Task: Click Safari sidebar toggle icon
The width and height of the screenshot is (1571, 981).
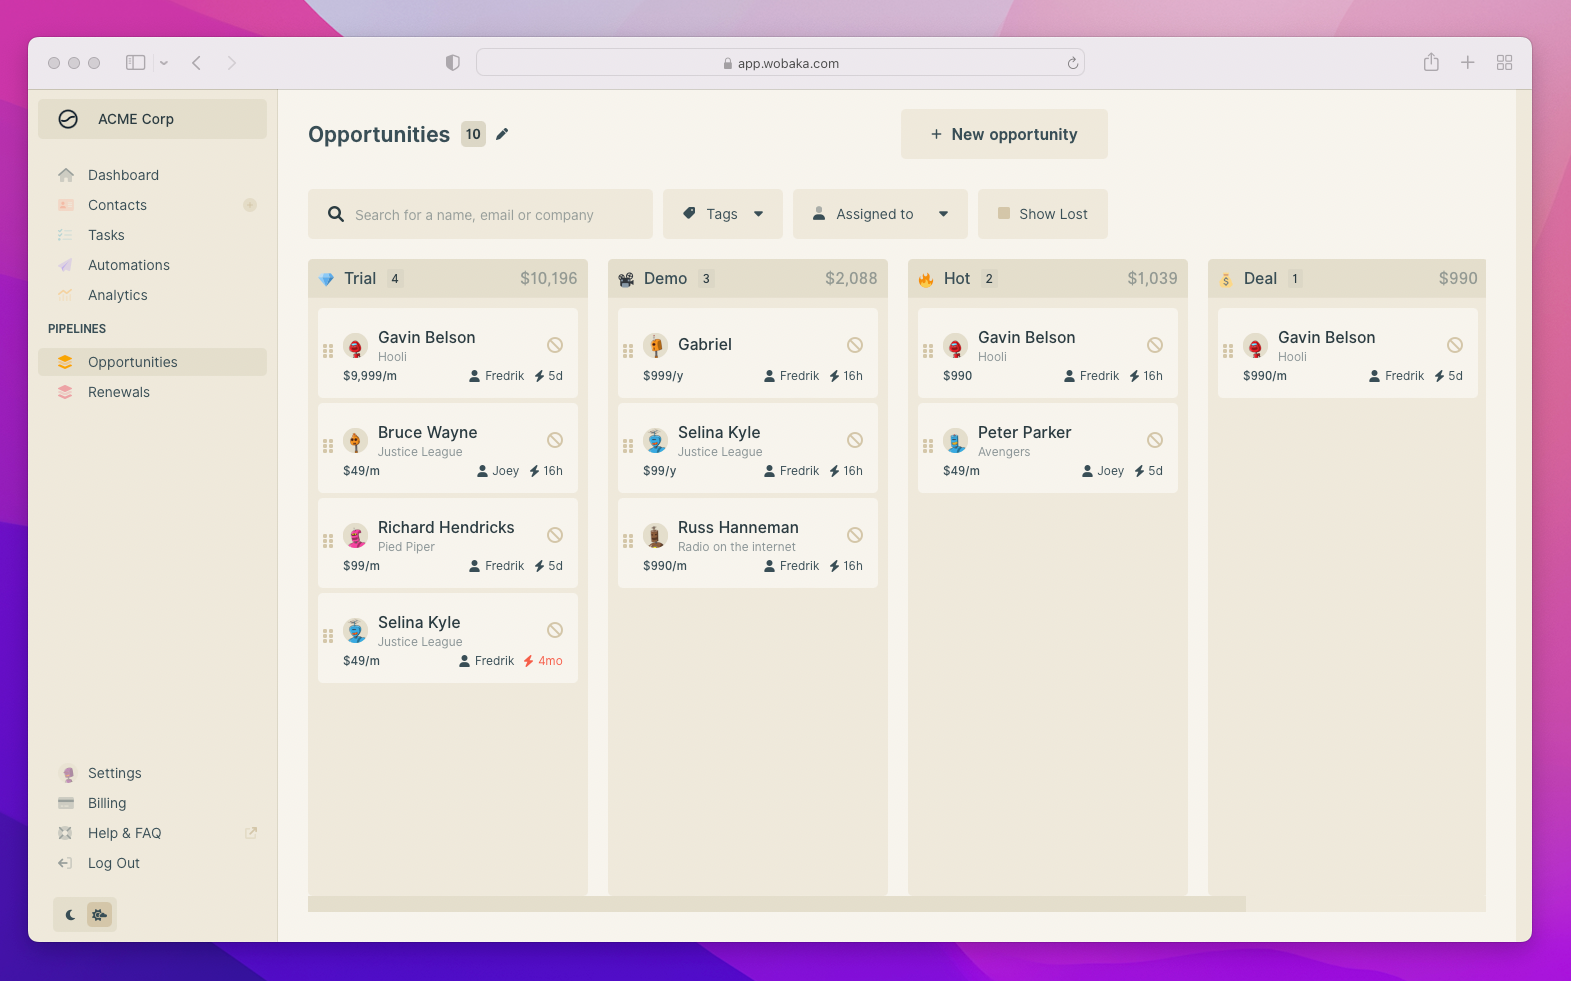Action: point(135,63)
